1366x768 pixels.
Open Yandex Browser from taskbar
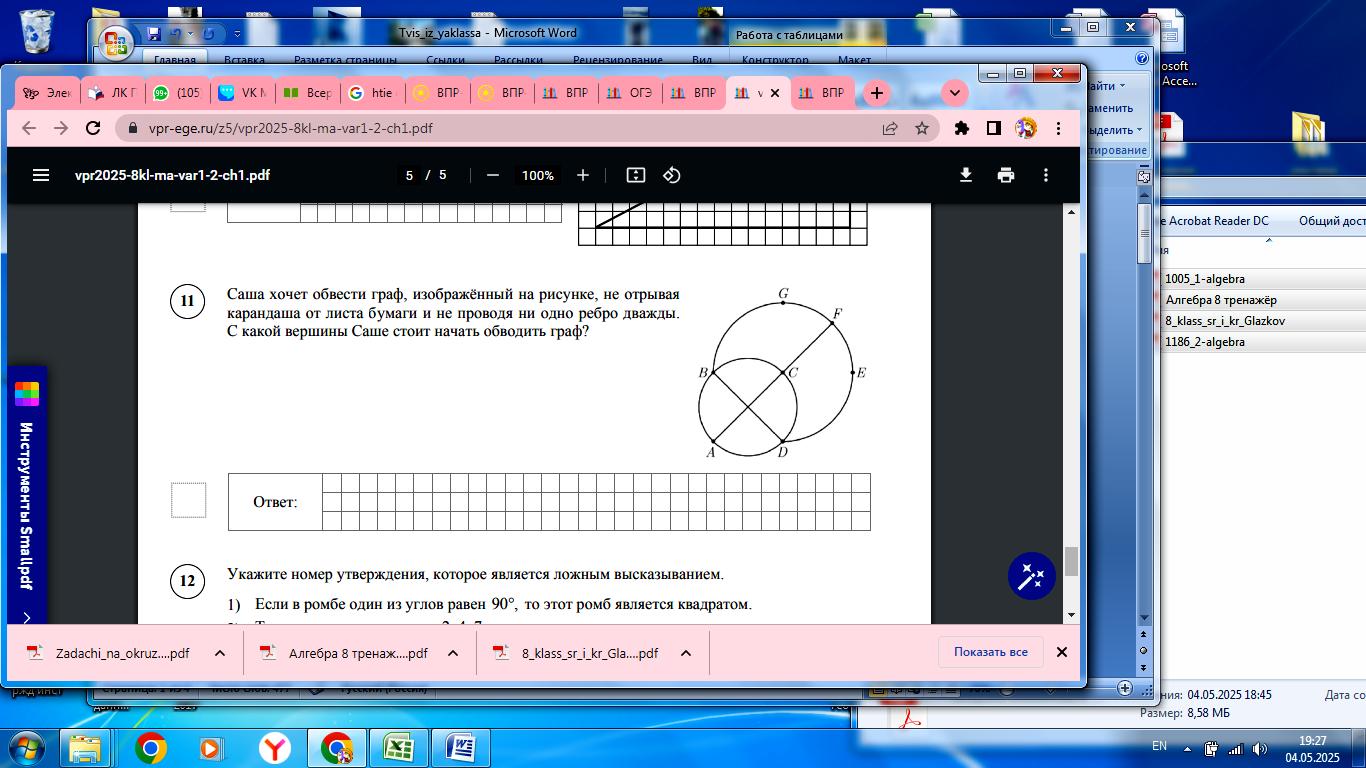[274, 748]
